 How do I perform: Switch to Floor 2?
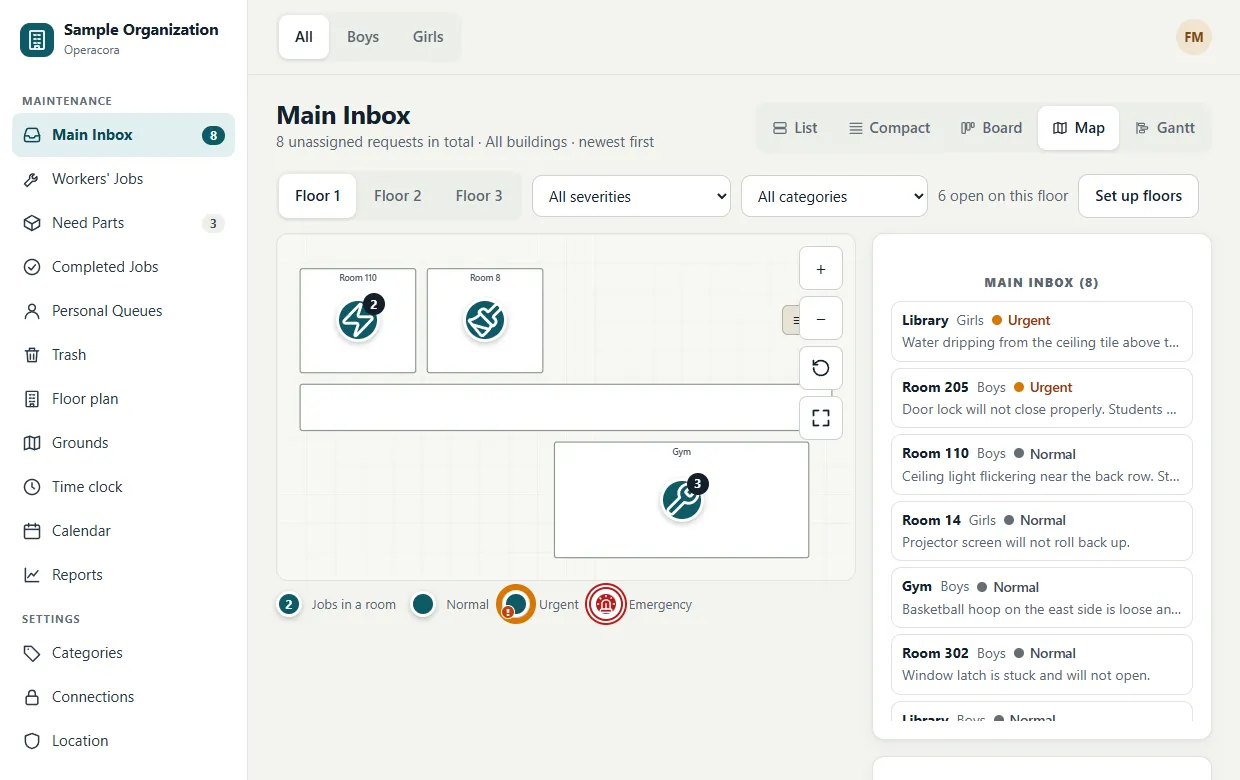point(398,196)
